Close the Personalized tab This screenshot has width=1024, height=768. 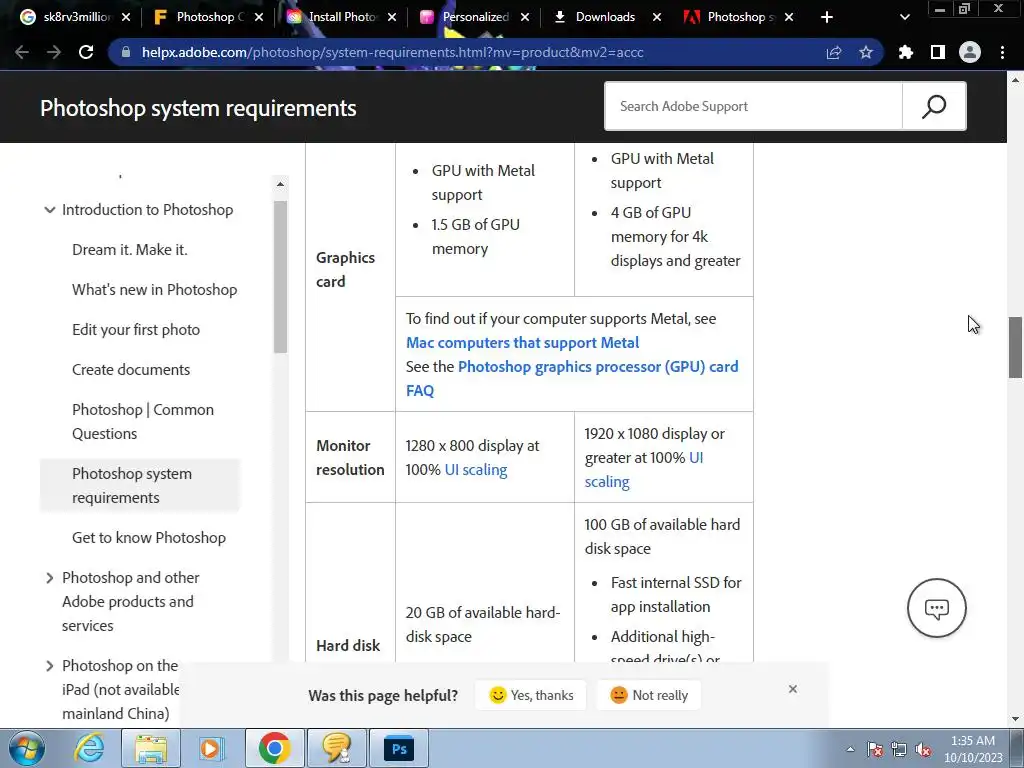(x=525, y=17)
